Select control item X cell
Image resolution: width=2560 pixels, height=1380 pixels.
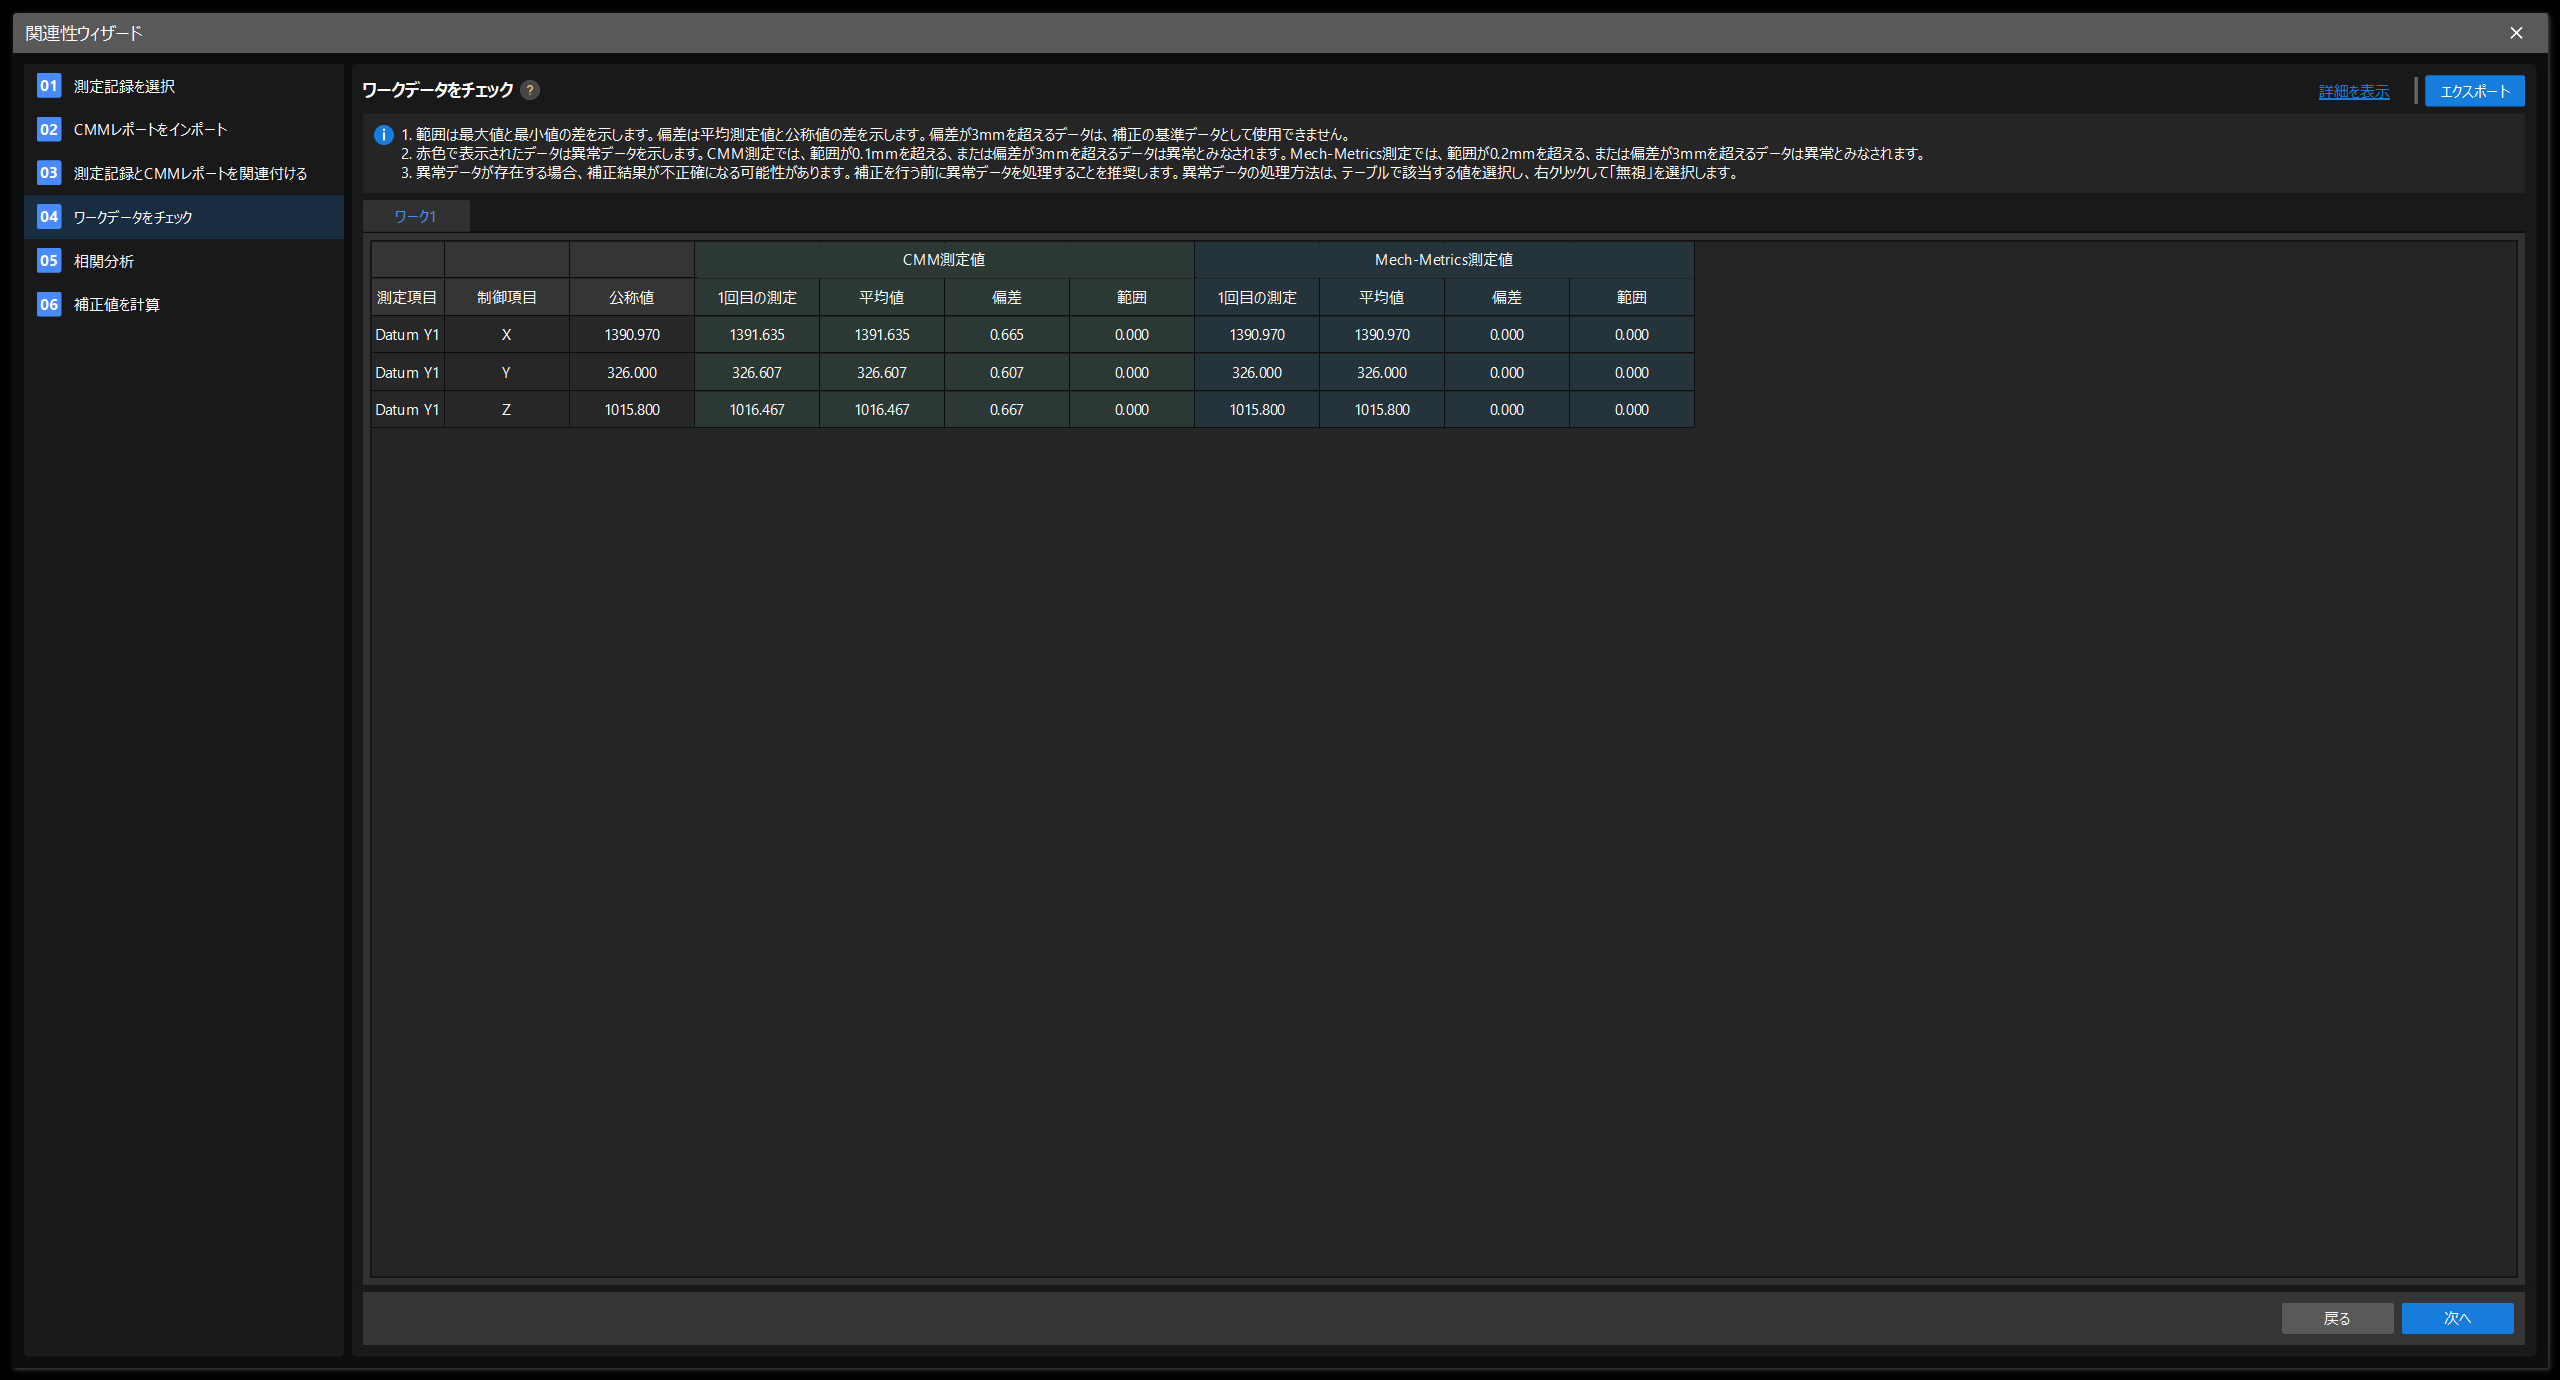(507, 335)
